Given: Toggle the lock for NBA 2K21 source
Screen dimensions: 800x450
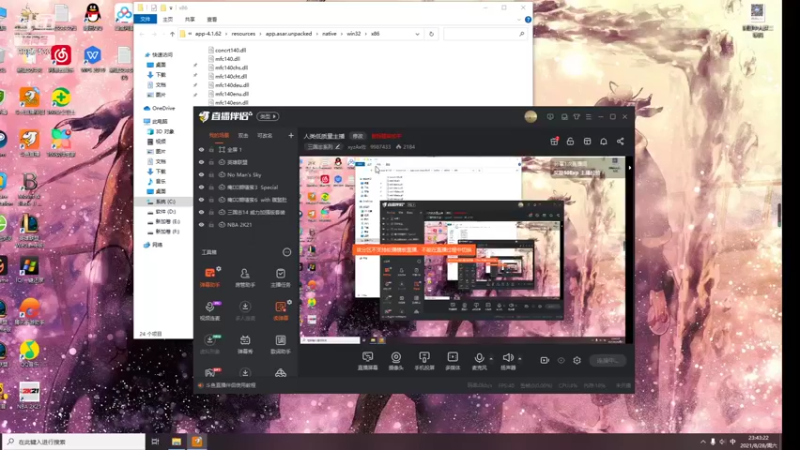Looking at the screenshot, I should 211,224.
